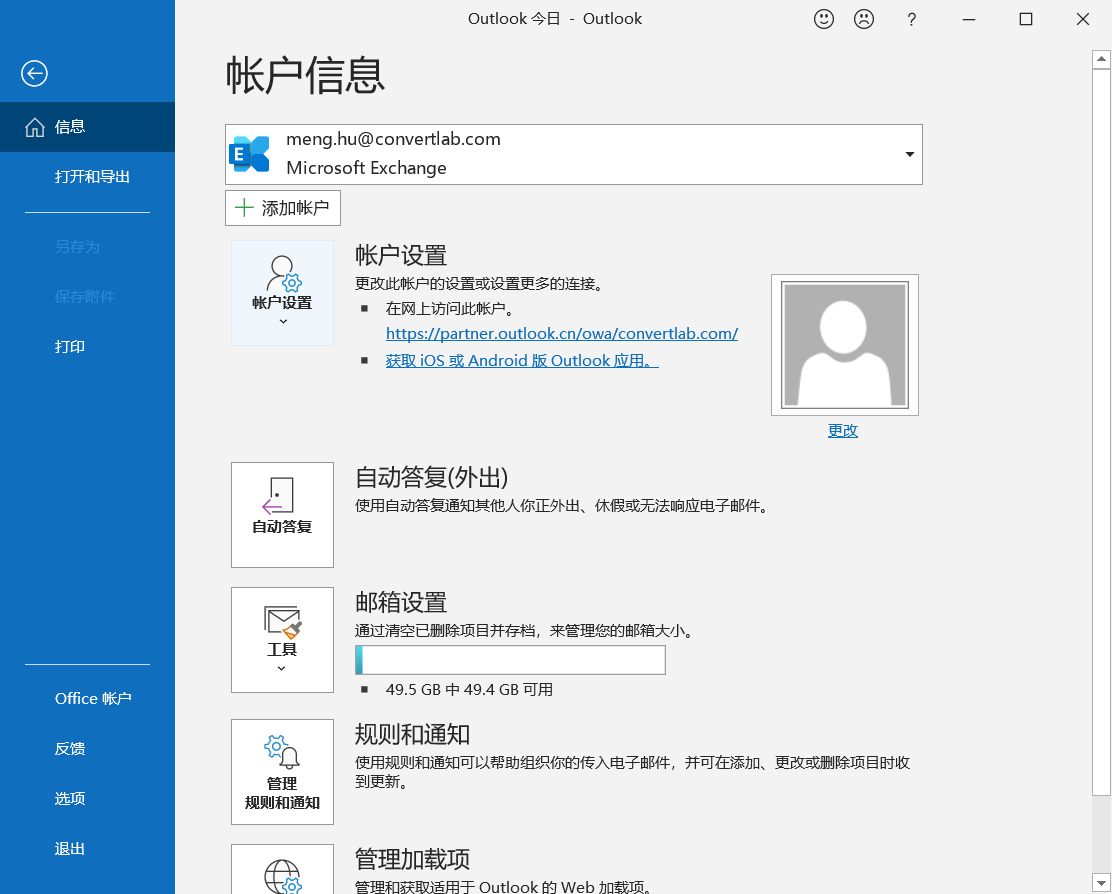Open the 自动答复 door icon button
Viewport: 1112px width, 894px height.
282,515
